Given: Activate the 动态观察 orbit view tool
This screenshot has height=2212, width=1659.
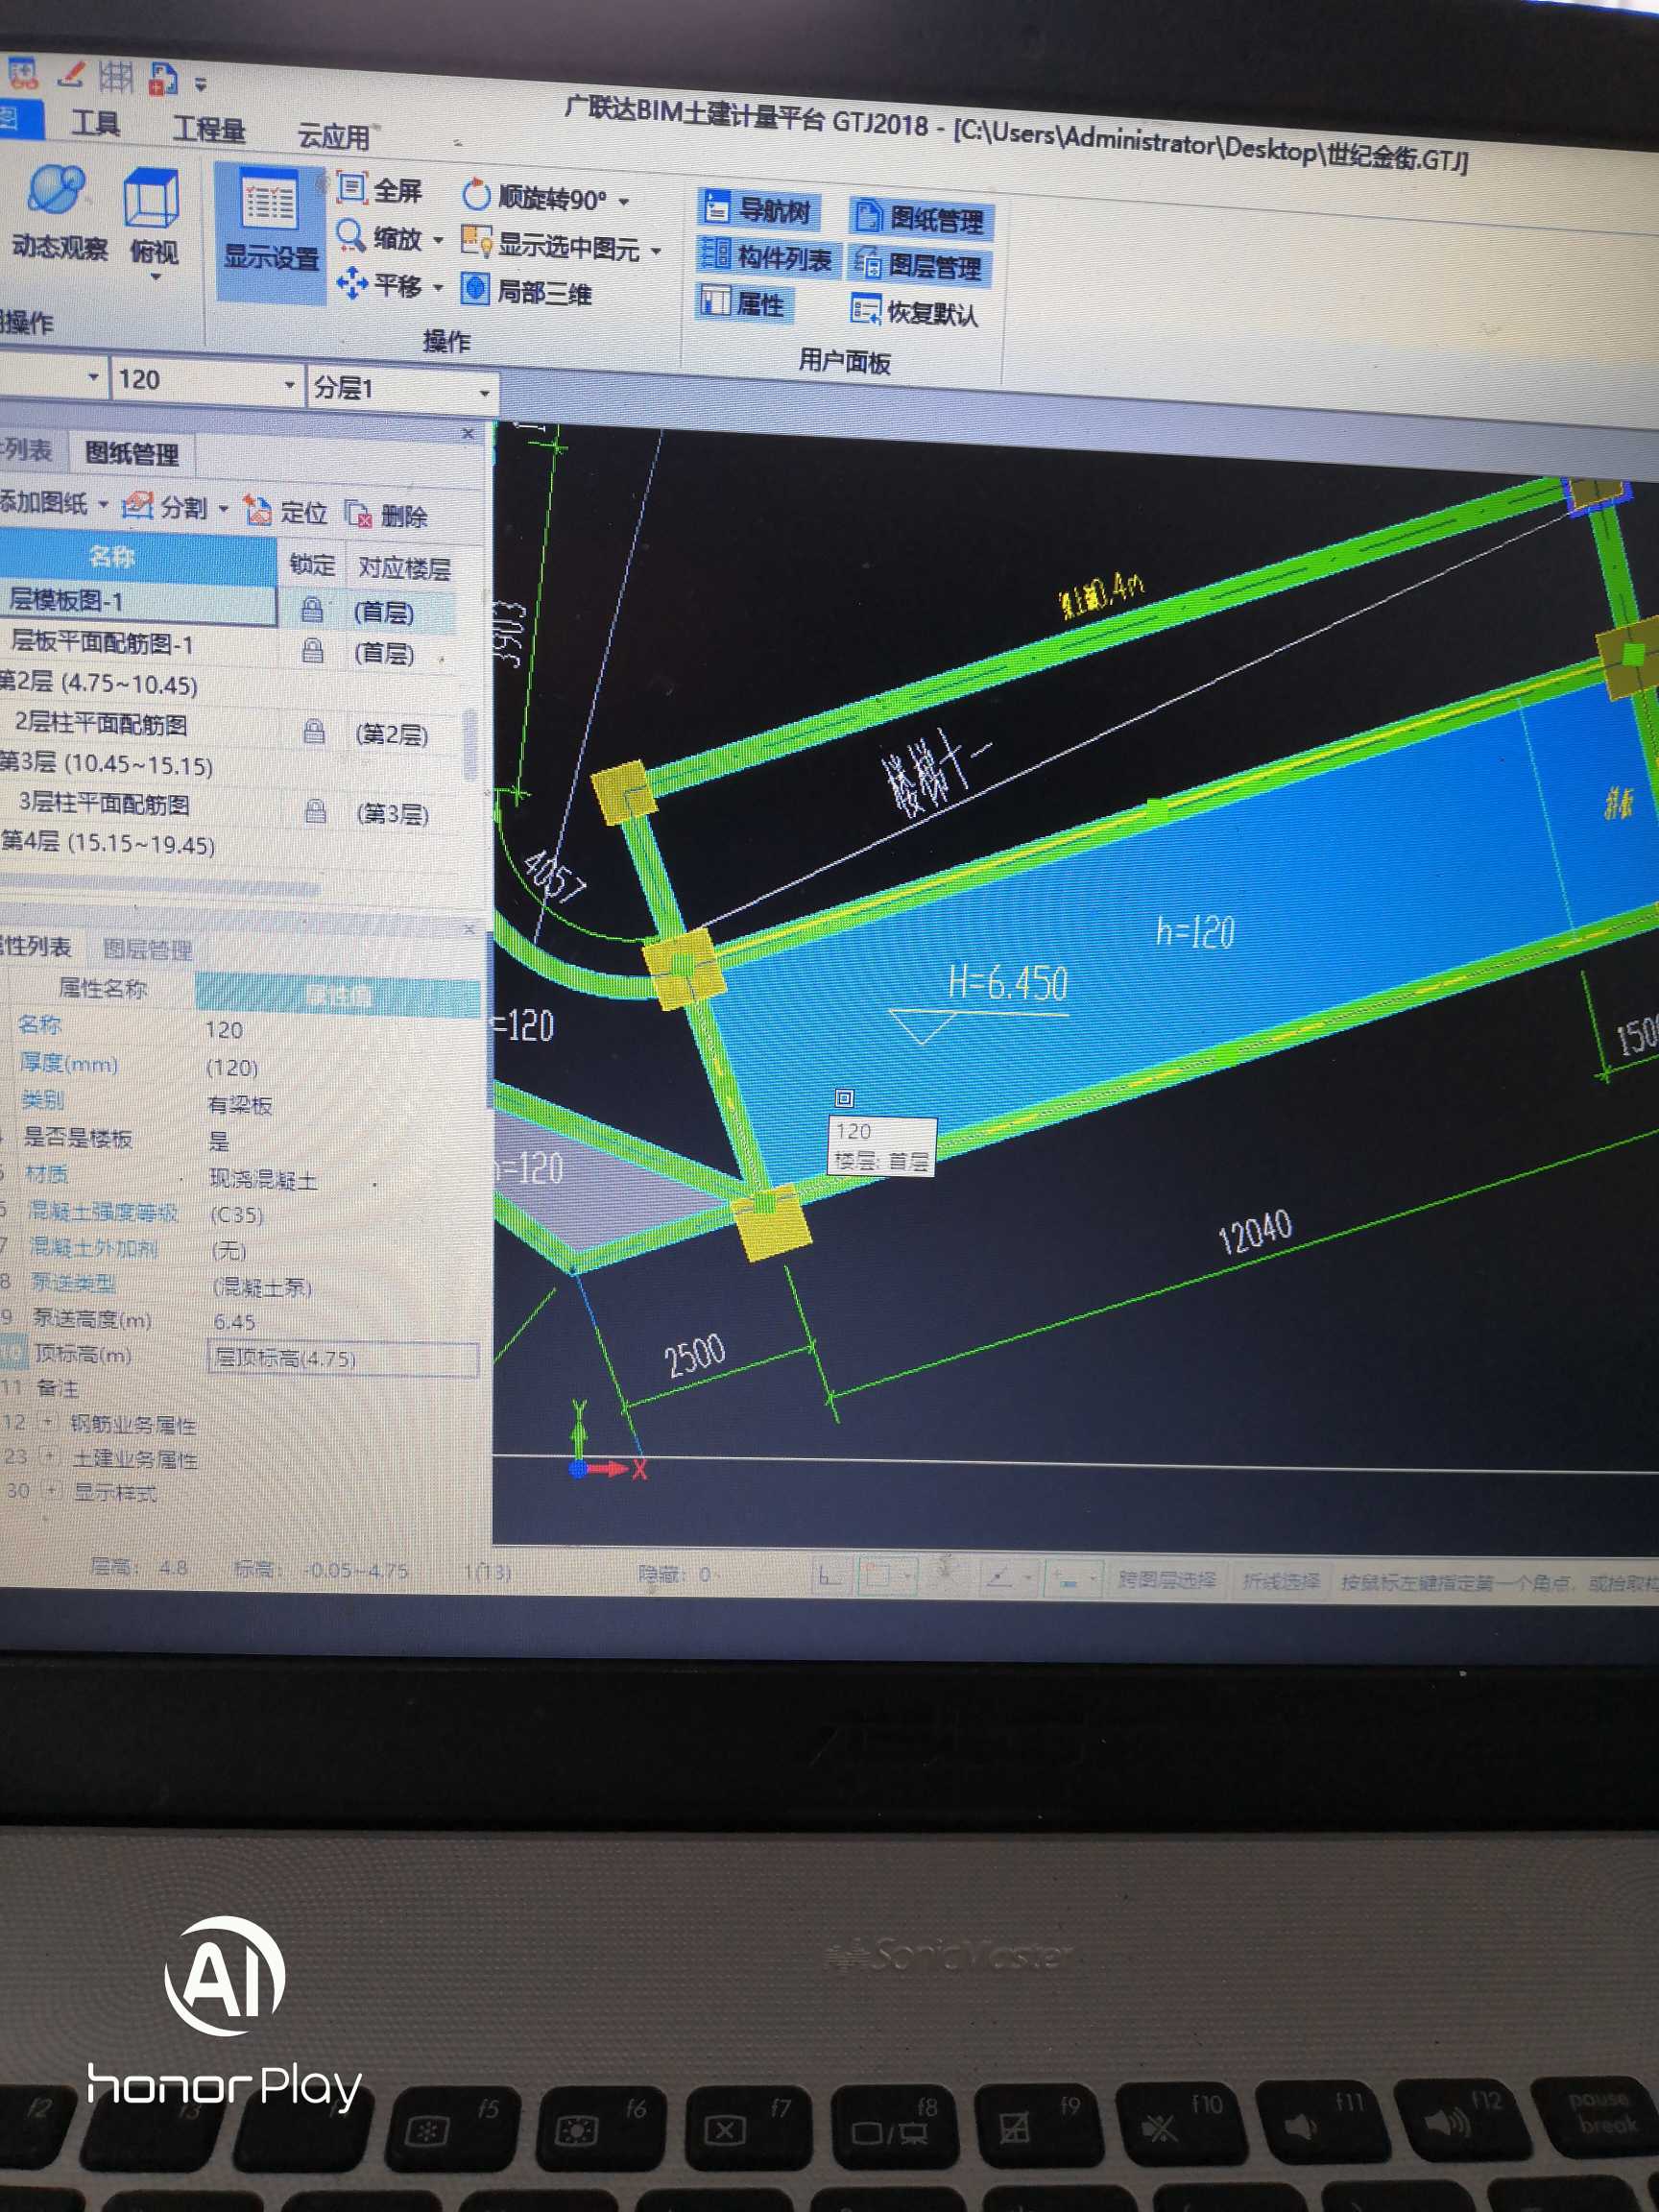Looking at the screenshot, I should 57,213.
